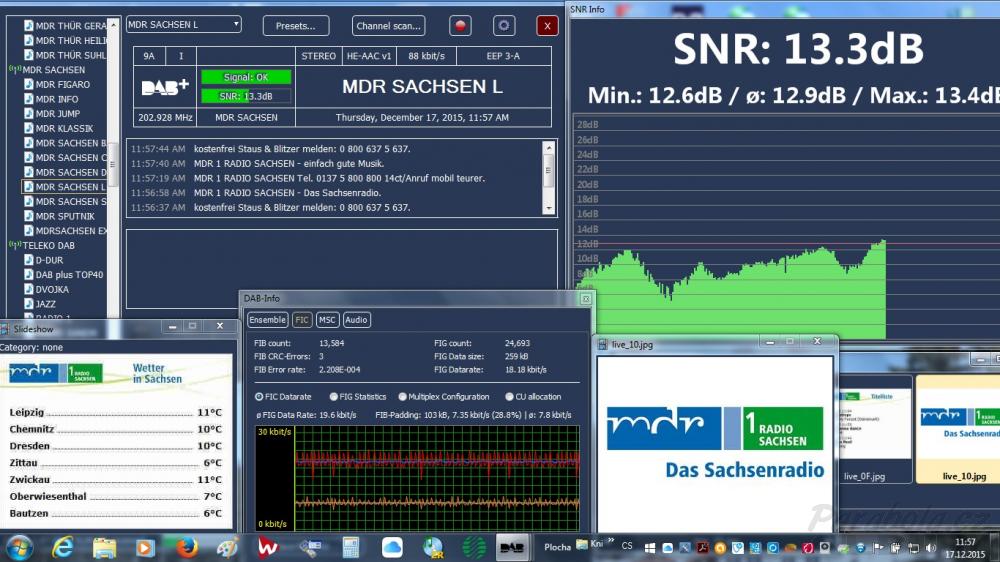Image resolution: width=1000 pixels, height=562 pixels.
Task: Open Calculator from taskbar
Action: coord(350,547)
